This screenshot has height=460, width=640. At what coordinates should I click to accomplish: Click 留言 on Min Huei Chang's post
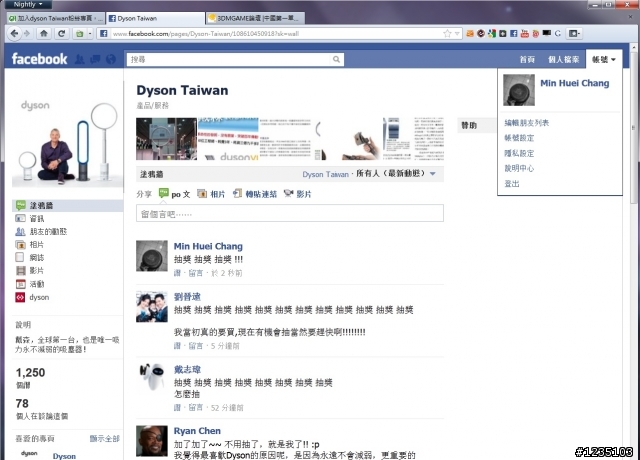196,273
